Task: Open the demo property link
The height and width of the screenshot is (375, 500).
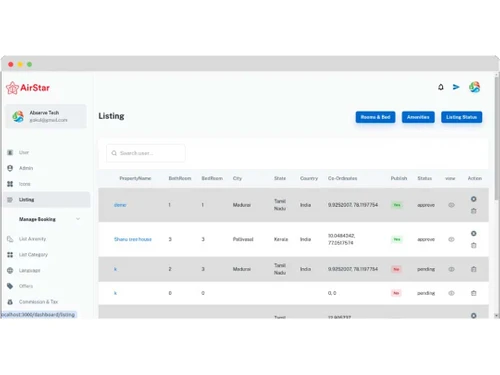Action: (x=120, y=205)
